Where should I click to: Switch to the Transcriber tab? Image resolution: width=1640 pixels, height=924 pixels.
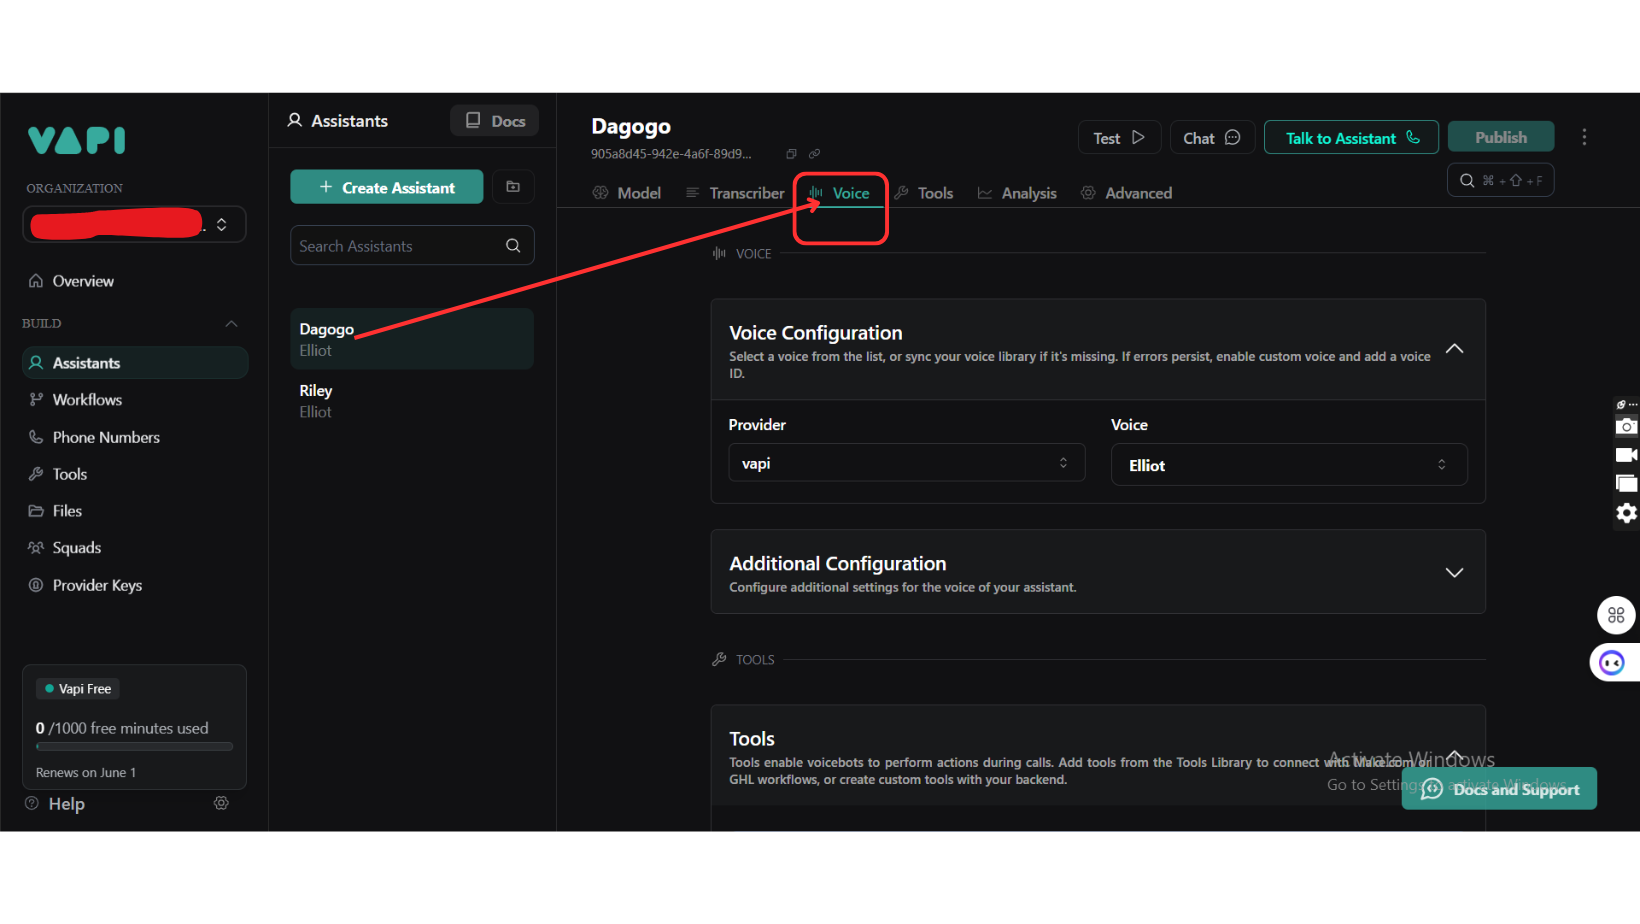(735, 193)
